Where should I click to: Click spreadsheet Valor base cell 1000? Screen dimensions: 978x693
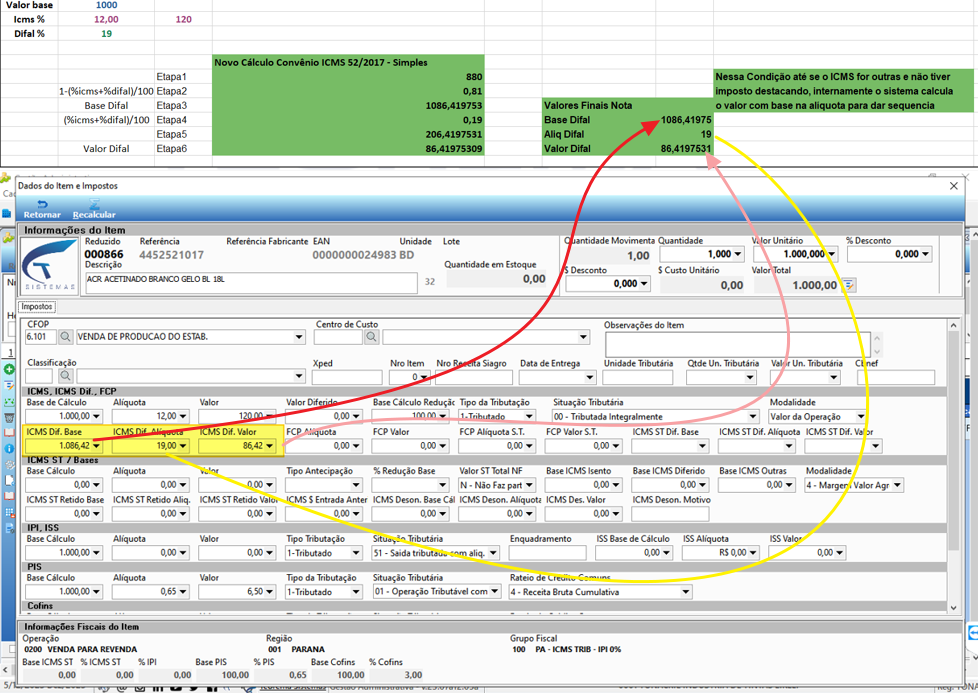tap(106, 5)
